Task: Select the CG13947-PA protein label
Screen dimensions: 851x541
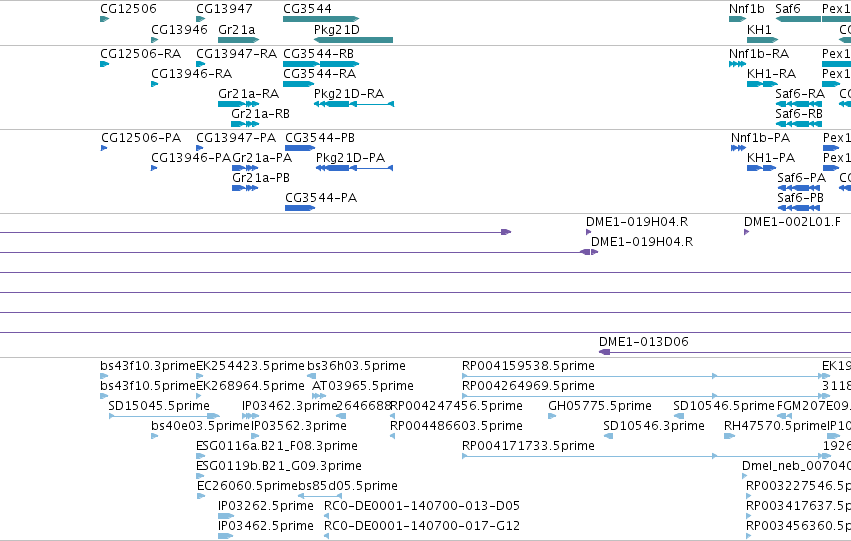Action: click(236, 138)
